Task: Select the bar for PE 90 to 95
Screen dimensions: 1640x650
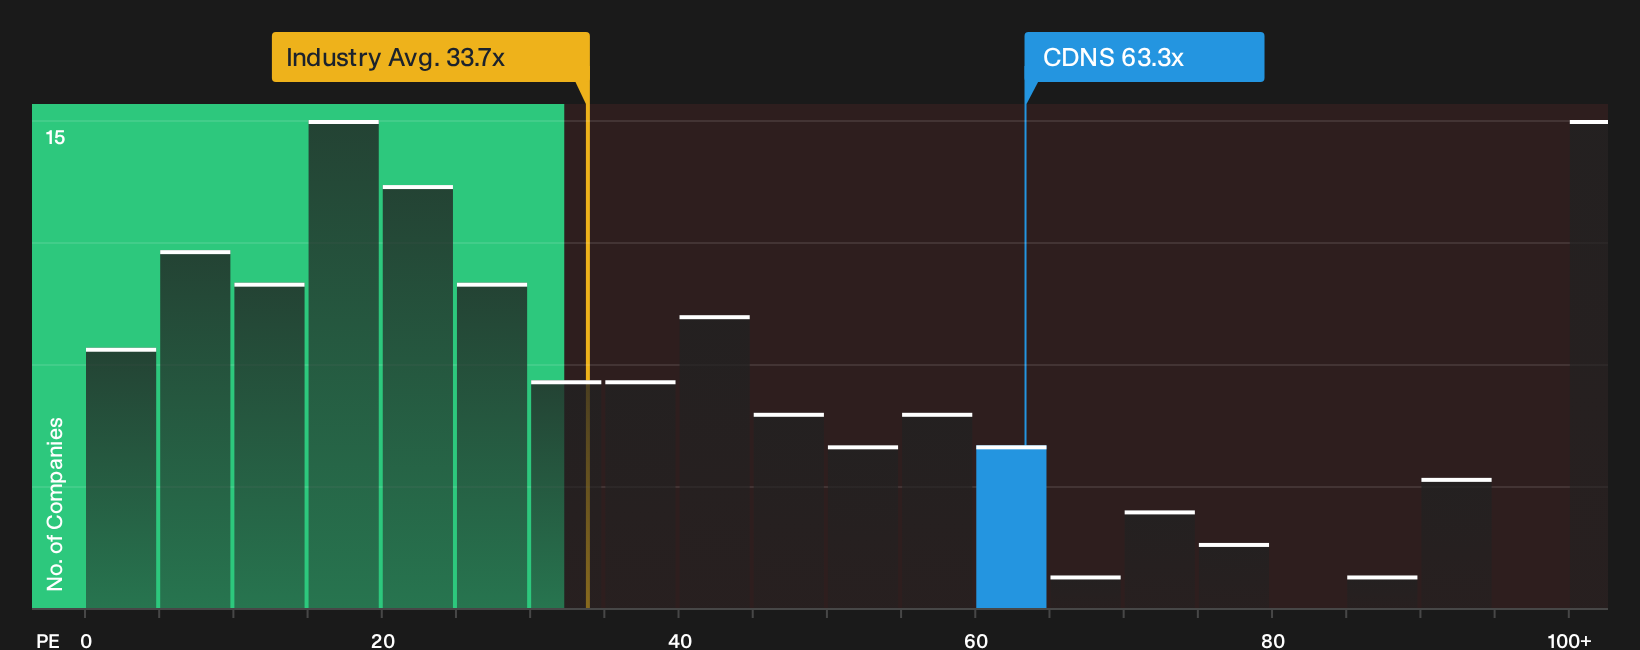Action: [1456, 543]
